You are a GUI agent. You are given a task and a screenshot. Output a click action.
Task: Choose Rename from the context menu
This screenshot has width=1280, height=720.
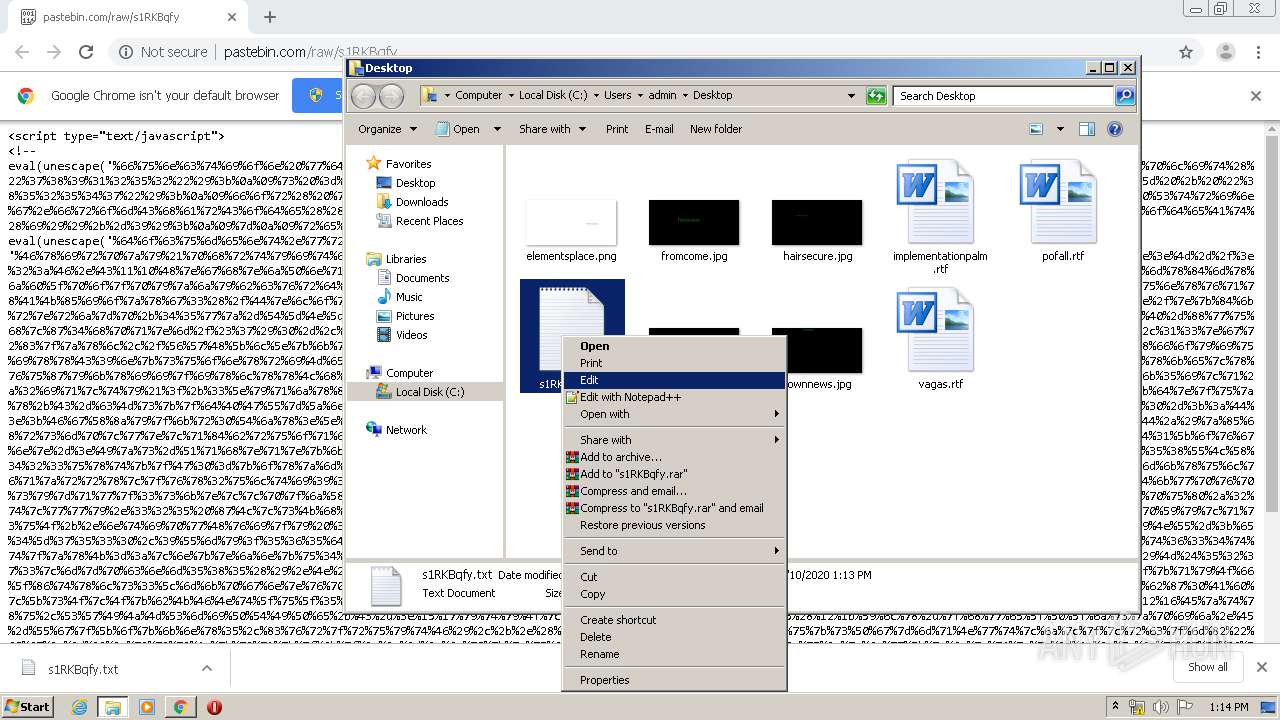[x=674, y=654]
